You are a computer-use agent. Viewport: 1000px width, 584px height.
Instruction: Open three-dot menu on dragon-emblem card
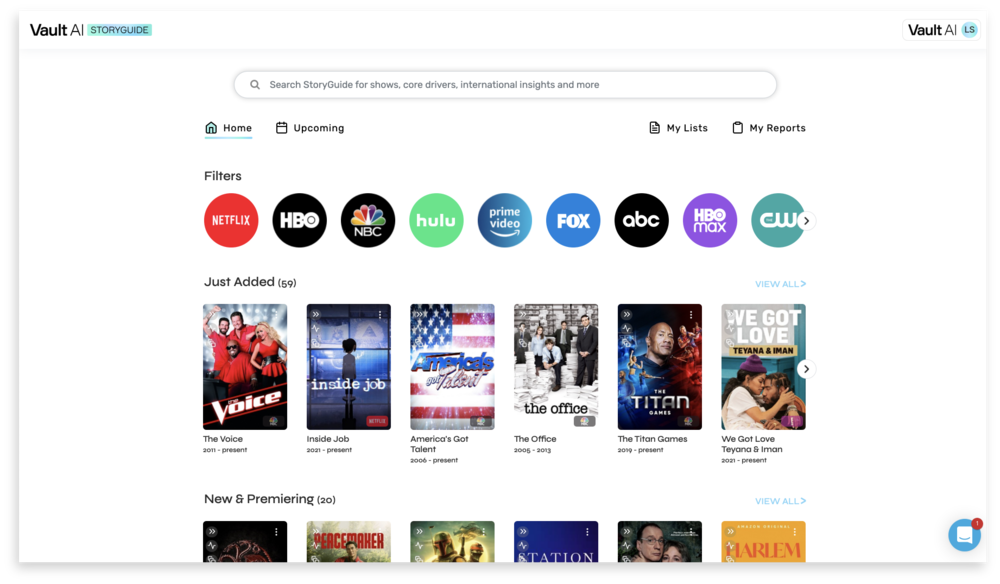tap(276, 532)
